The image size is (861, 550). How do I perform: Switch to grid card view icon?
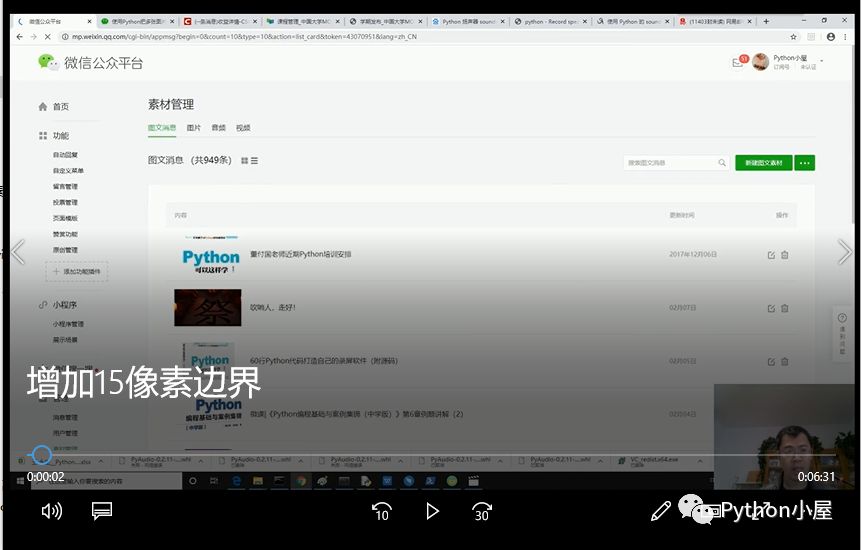pyautogui.click(x=244, y=161)
